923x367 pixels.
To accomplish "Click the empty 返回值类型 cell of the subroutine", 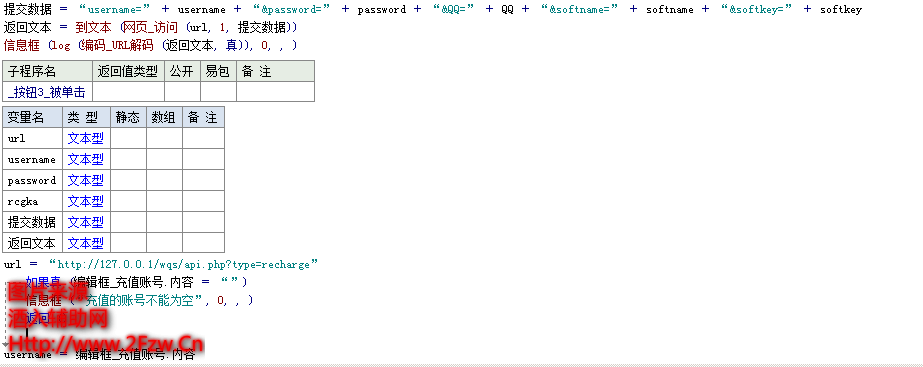I will [129, 92].
